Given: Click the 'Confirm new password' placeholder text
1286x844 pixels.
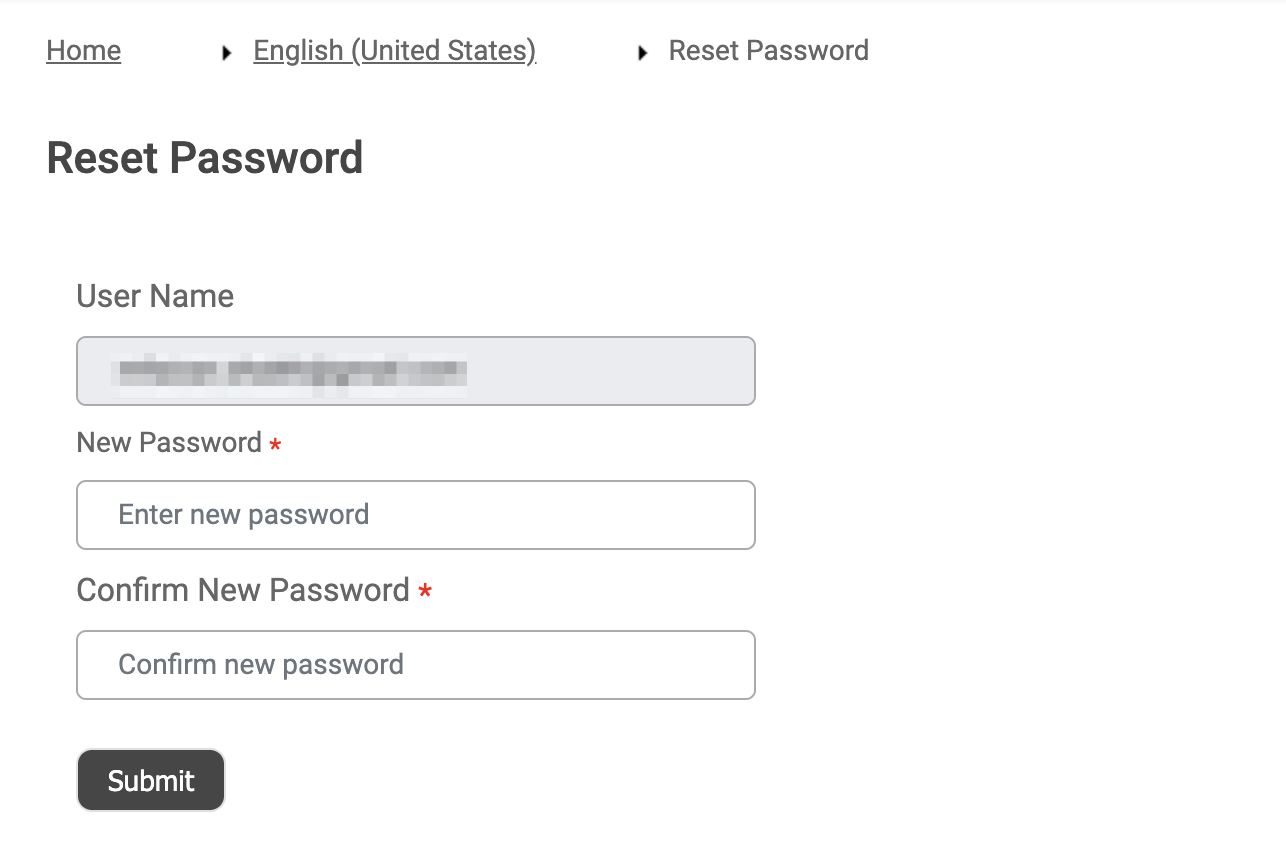Looking at the screenshot, I should (261, 665).
